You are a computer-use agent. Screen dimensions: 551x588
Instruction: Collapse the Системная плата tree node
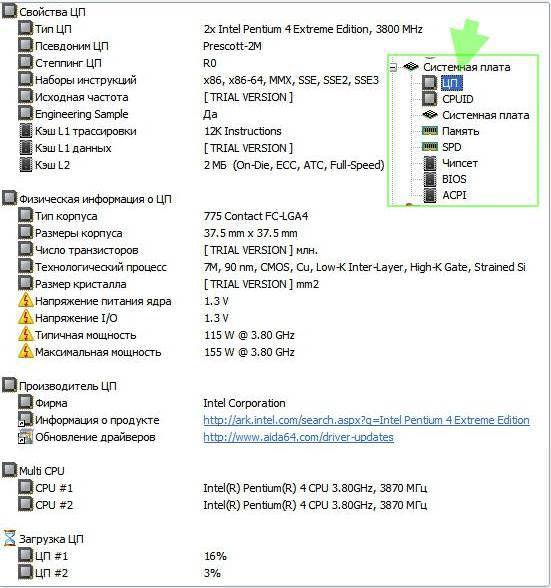coord(393,68)
